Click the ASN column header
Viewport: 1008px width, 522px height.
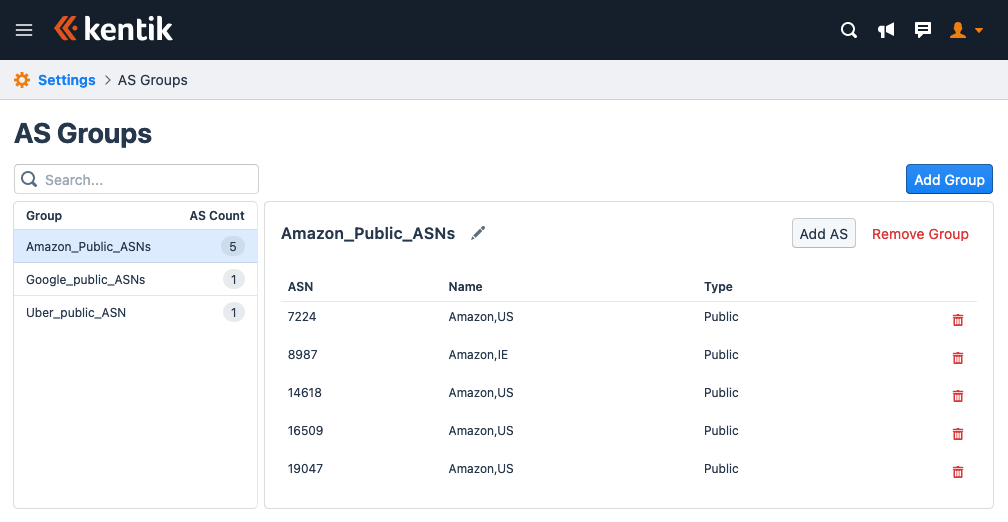pyautogui.click(x=300, y=287)
